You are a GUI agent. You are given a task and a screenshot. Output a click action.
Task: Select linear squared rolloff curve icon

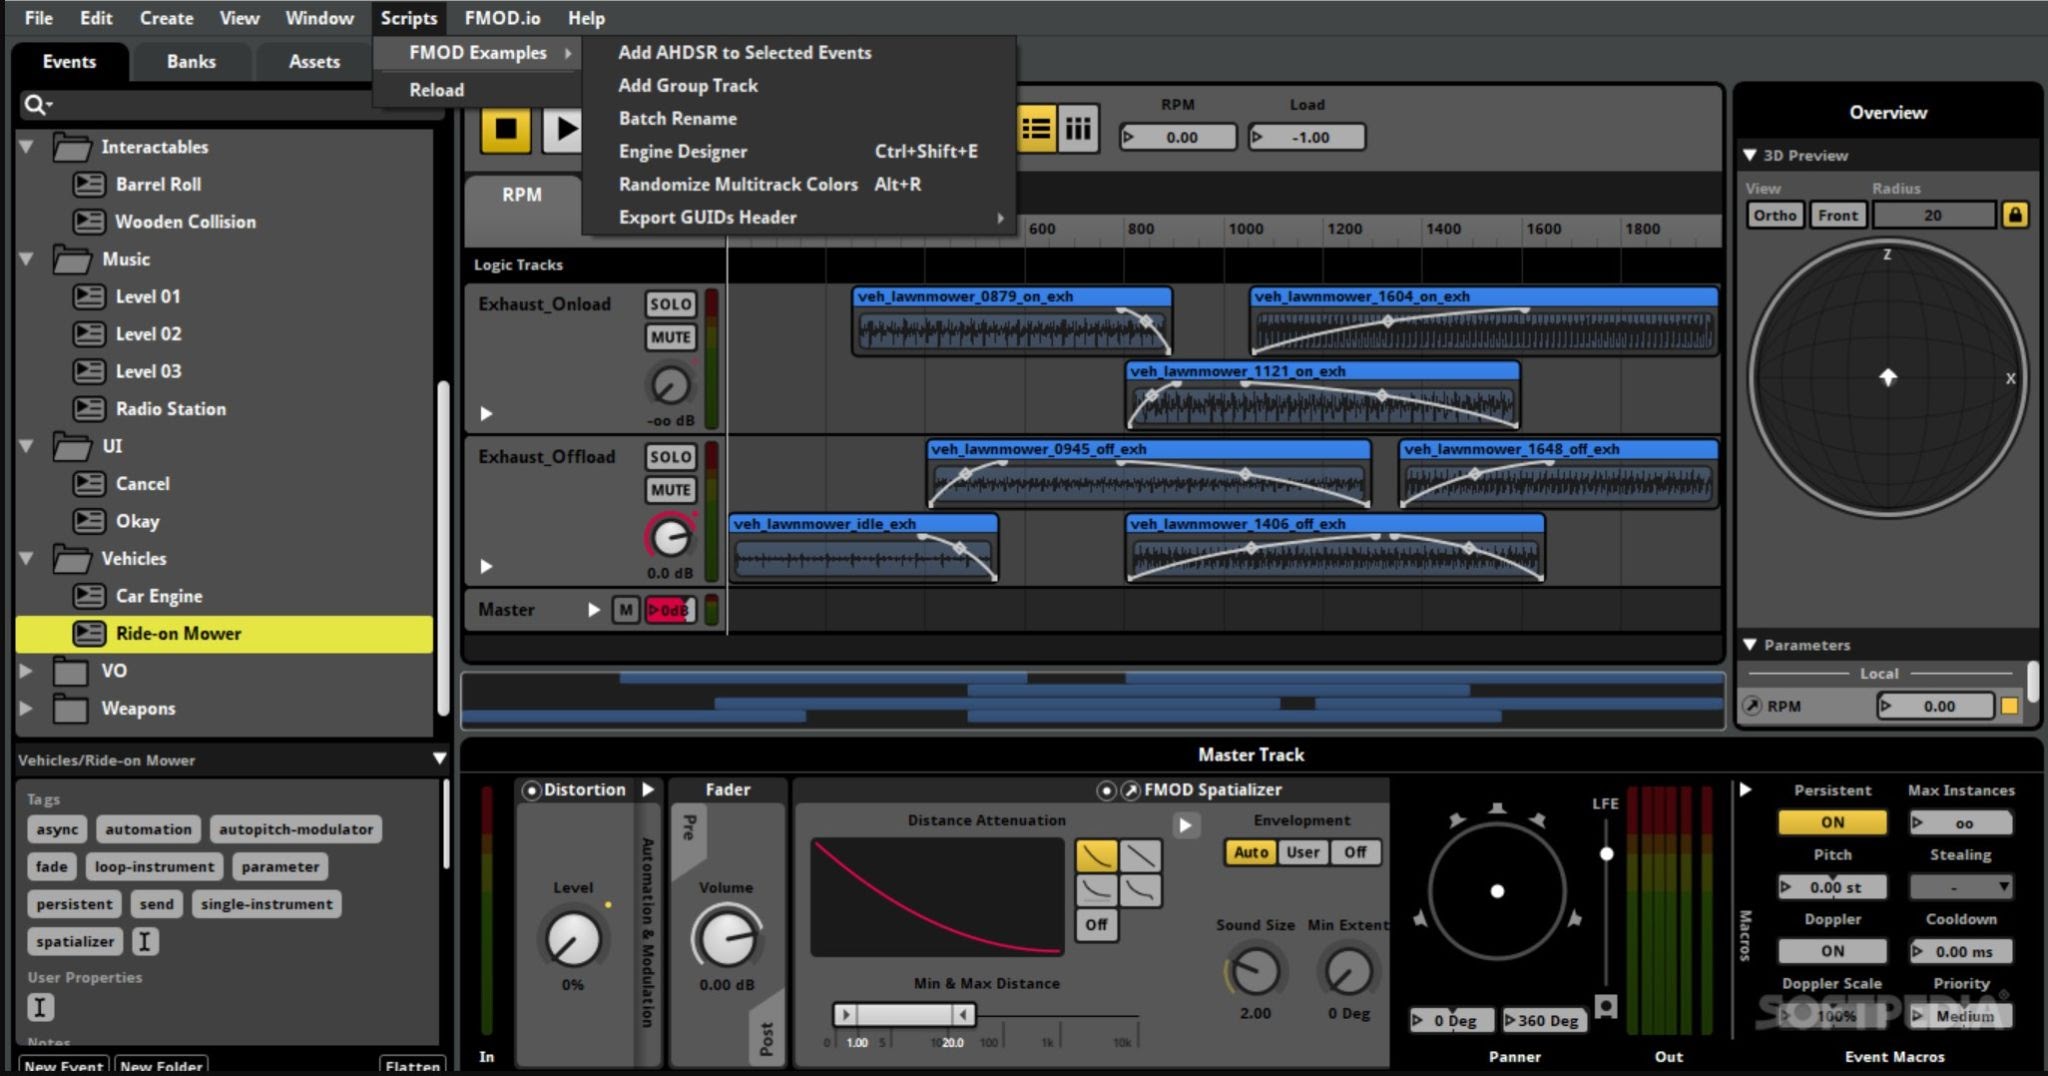pos(1097,855)
